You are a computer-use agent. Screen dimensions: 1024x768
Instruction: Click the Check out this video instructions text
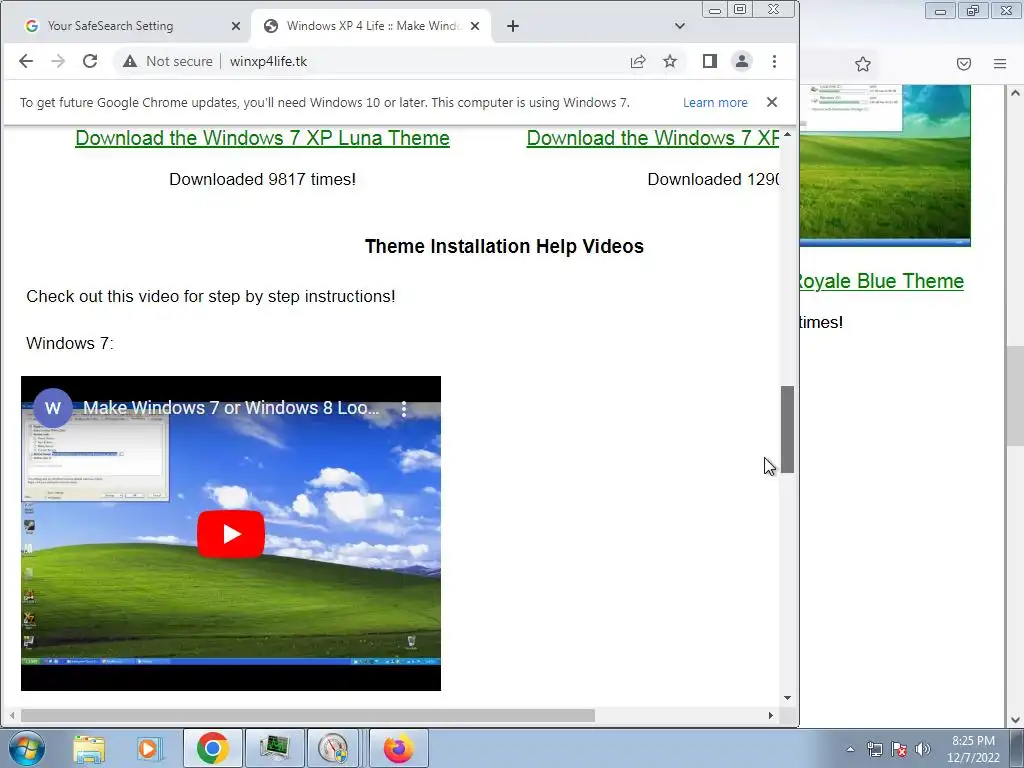click(211, 296)
